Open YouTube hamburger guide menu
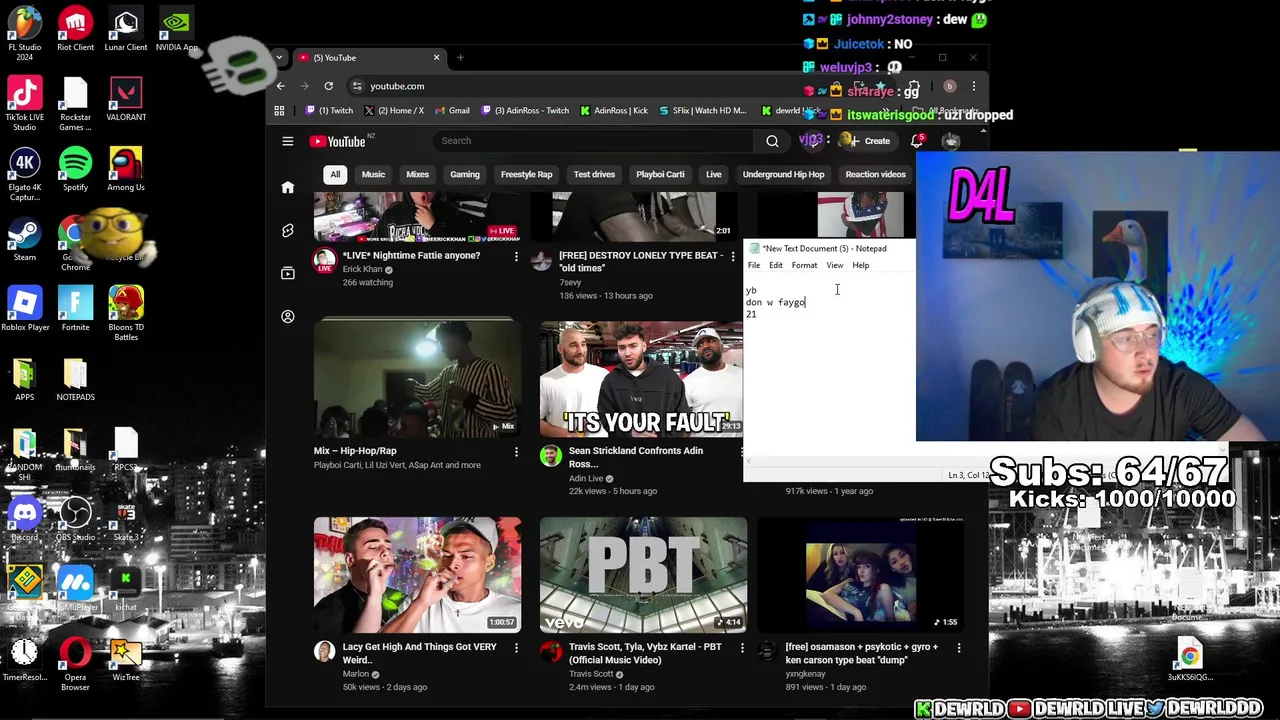This screenshot has width=1280, height=720. pos(288,141)
